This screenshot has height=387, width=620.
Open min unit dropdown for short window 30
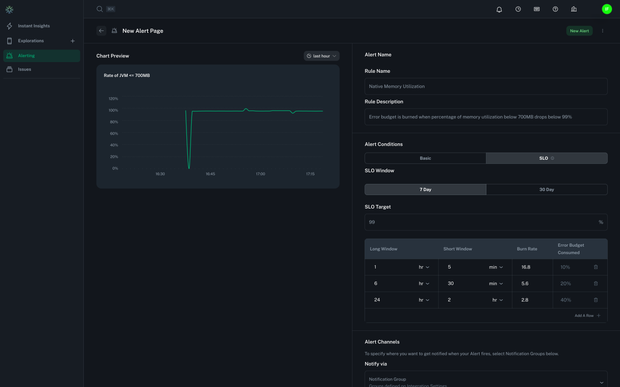coord(496,283)
